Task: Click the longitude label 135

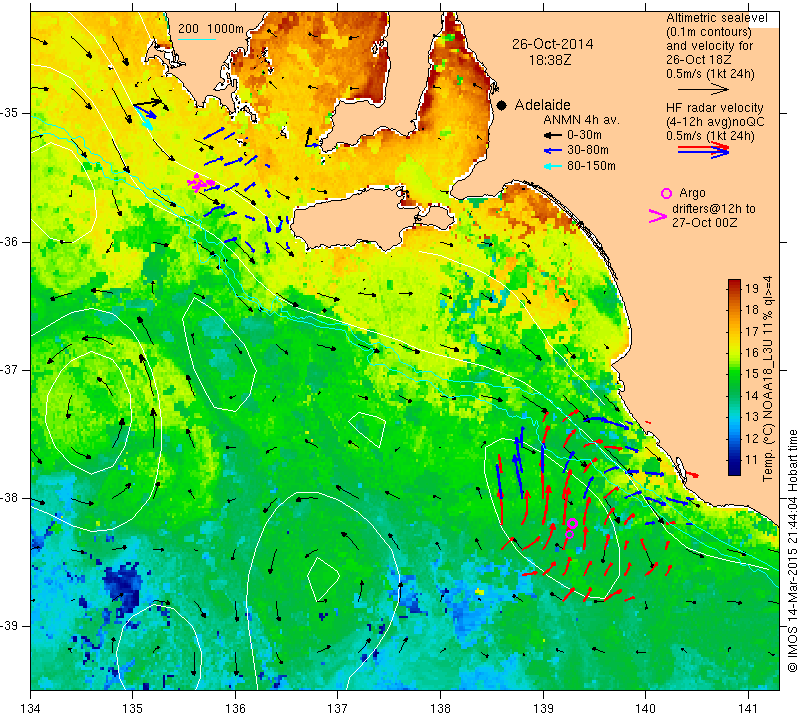Action: tap(133, 708)
